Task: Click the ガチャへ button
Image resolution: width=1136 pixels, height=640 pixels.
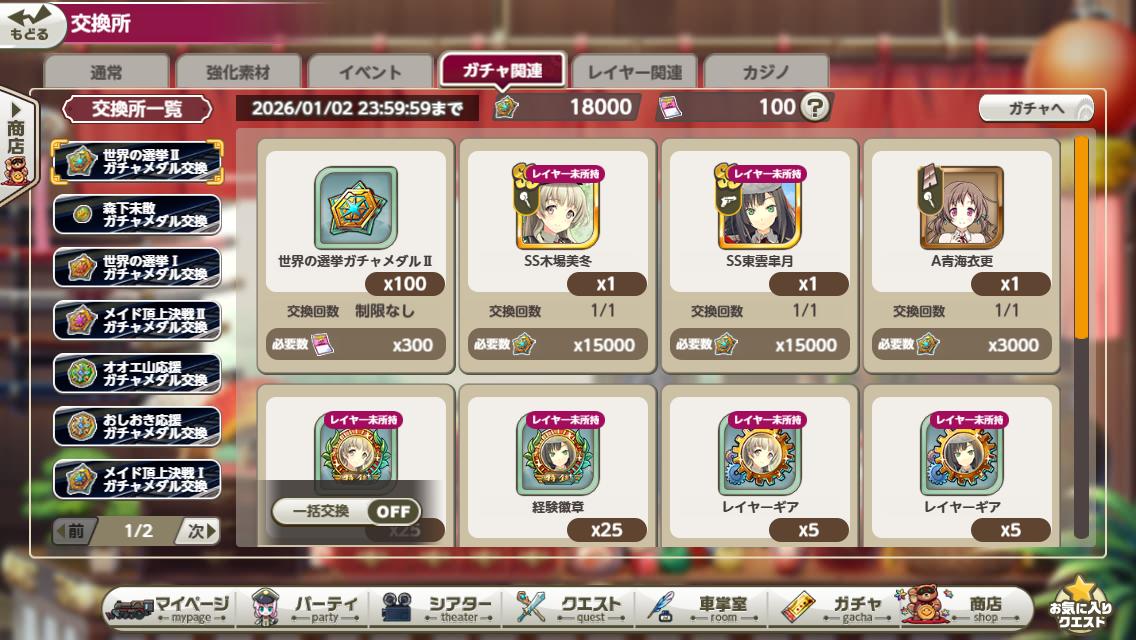Action: pyautogui.click(x=1036, y=109)
